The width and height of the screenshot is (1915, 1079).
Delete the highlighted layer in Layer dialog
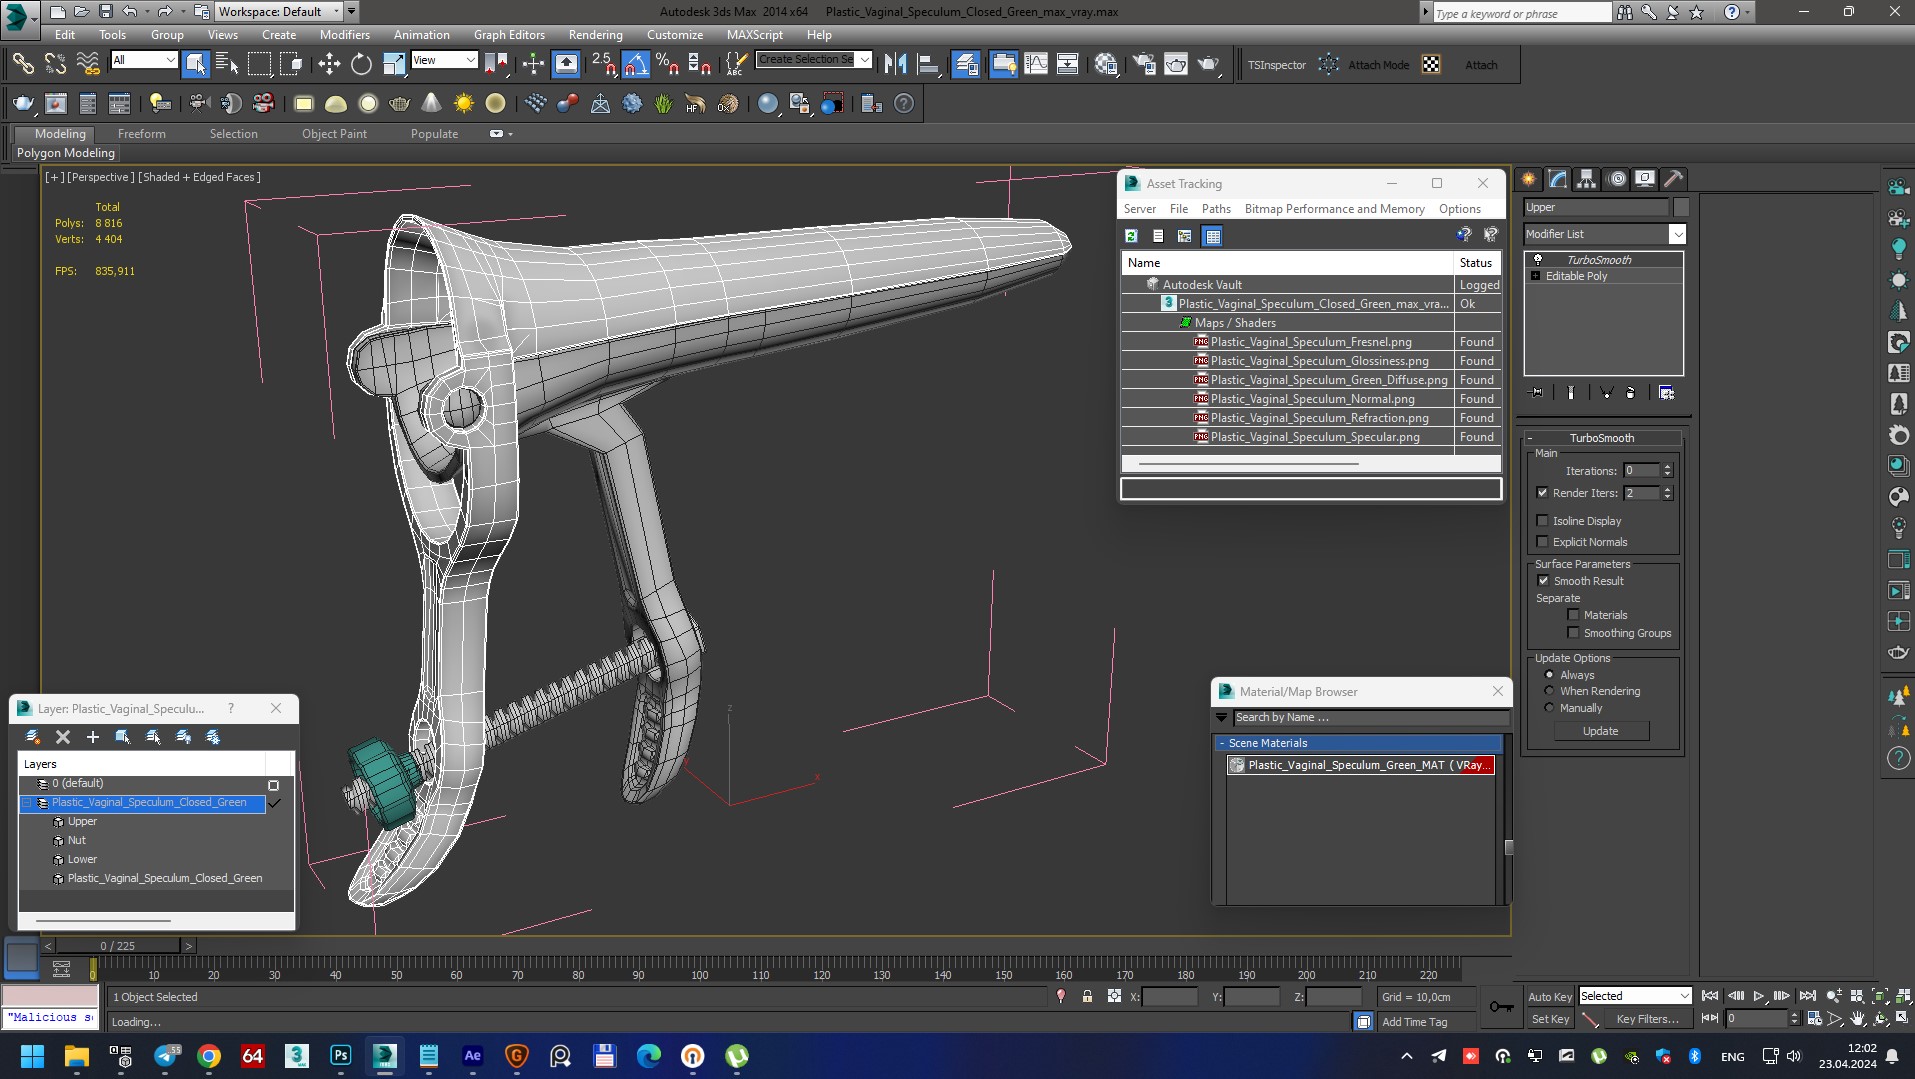pos(63,737)
